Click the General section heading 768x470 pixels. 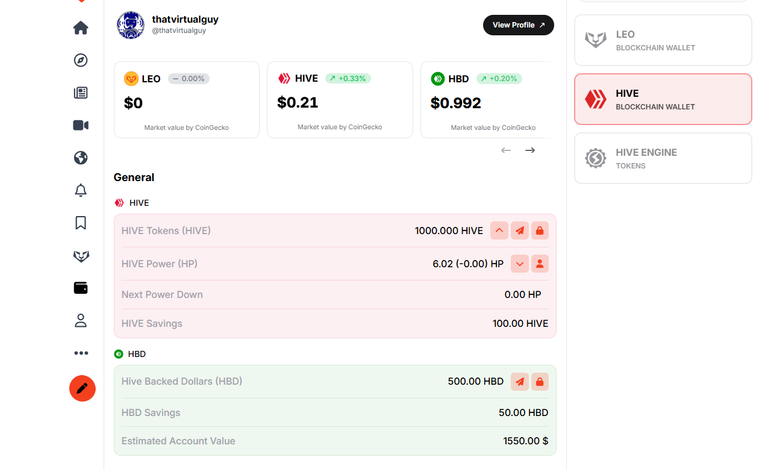(x=134, y=177)
